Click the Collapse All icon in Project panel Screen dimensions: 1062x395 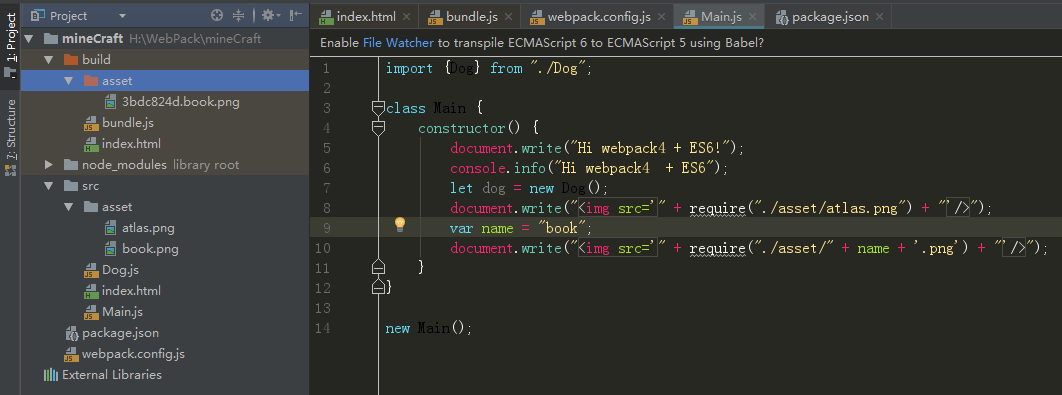(x=238, y=15)
